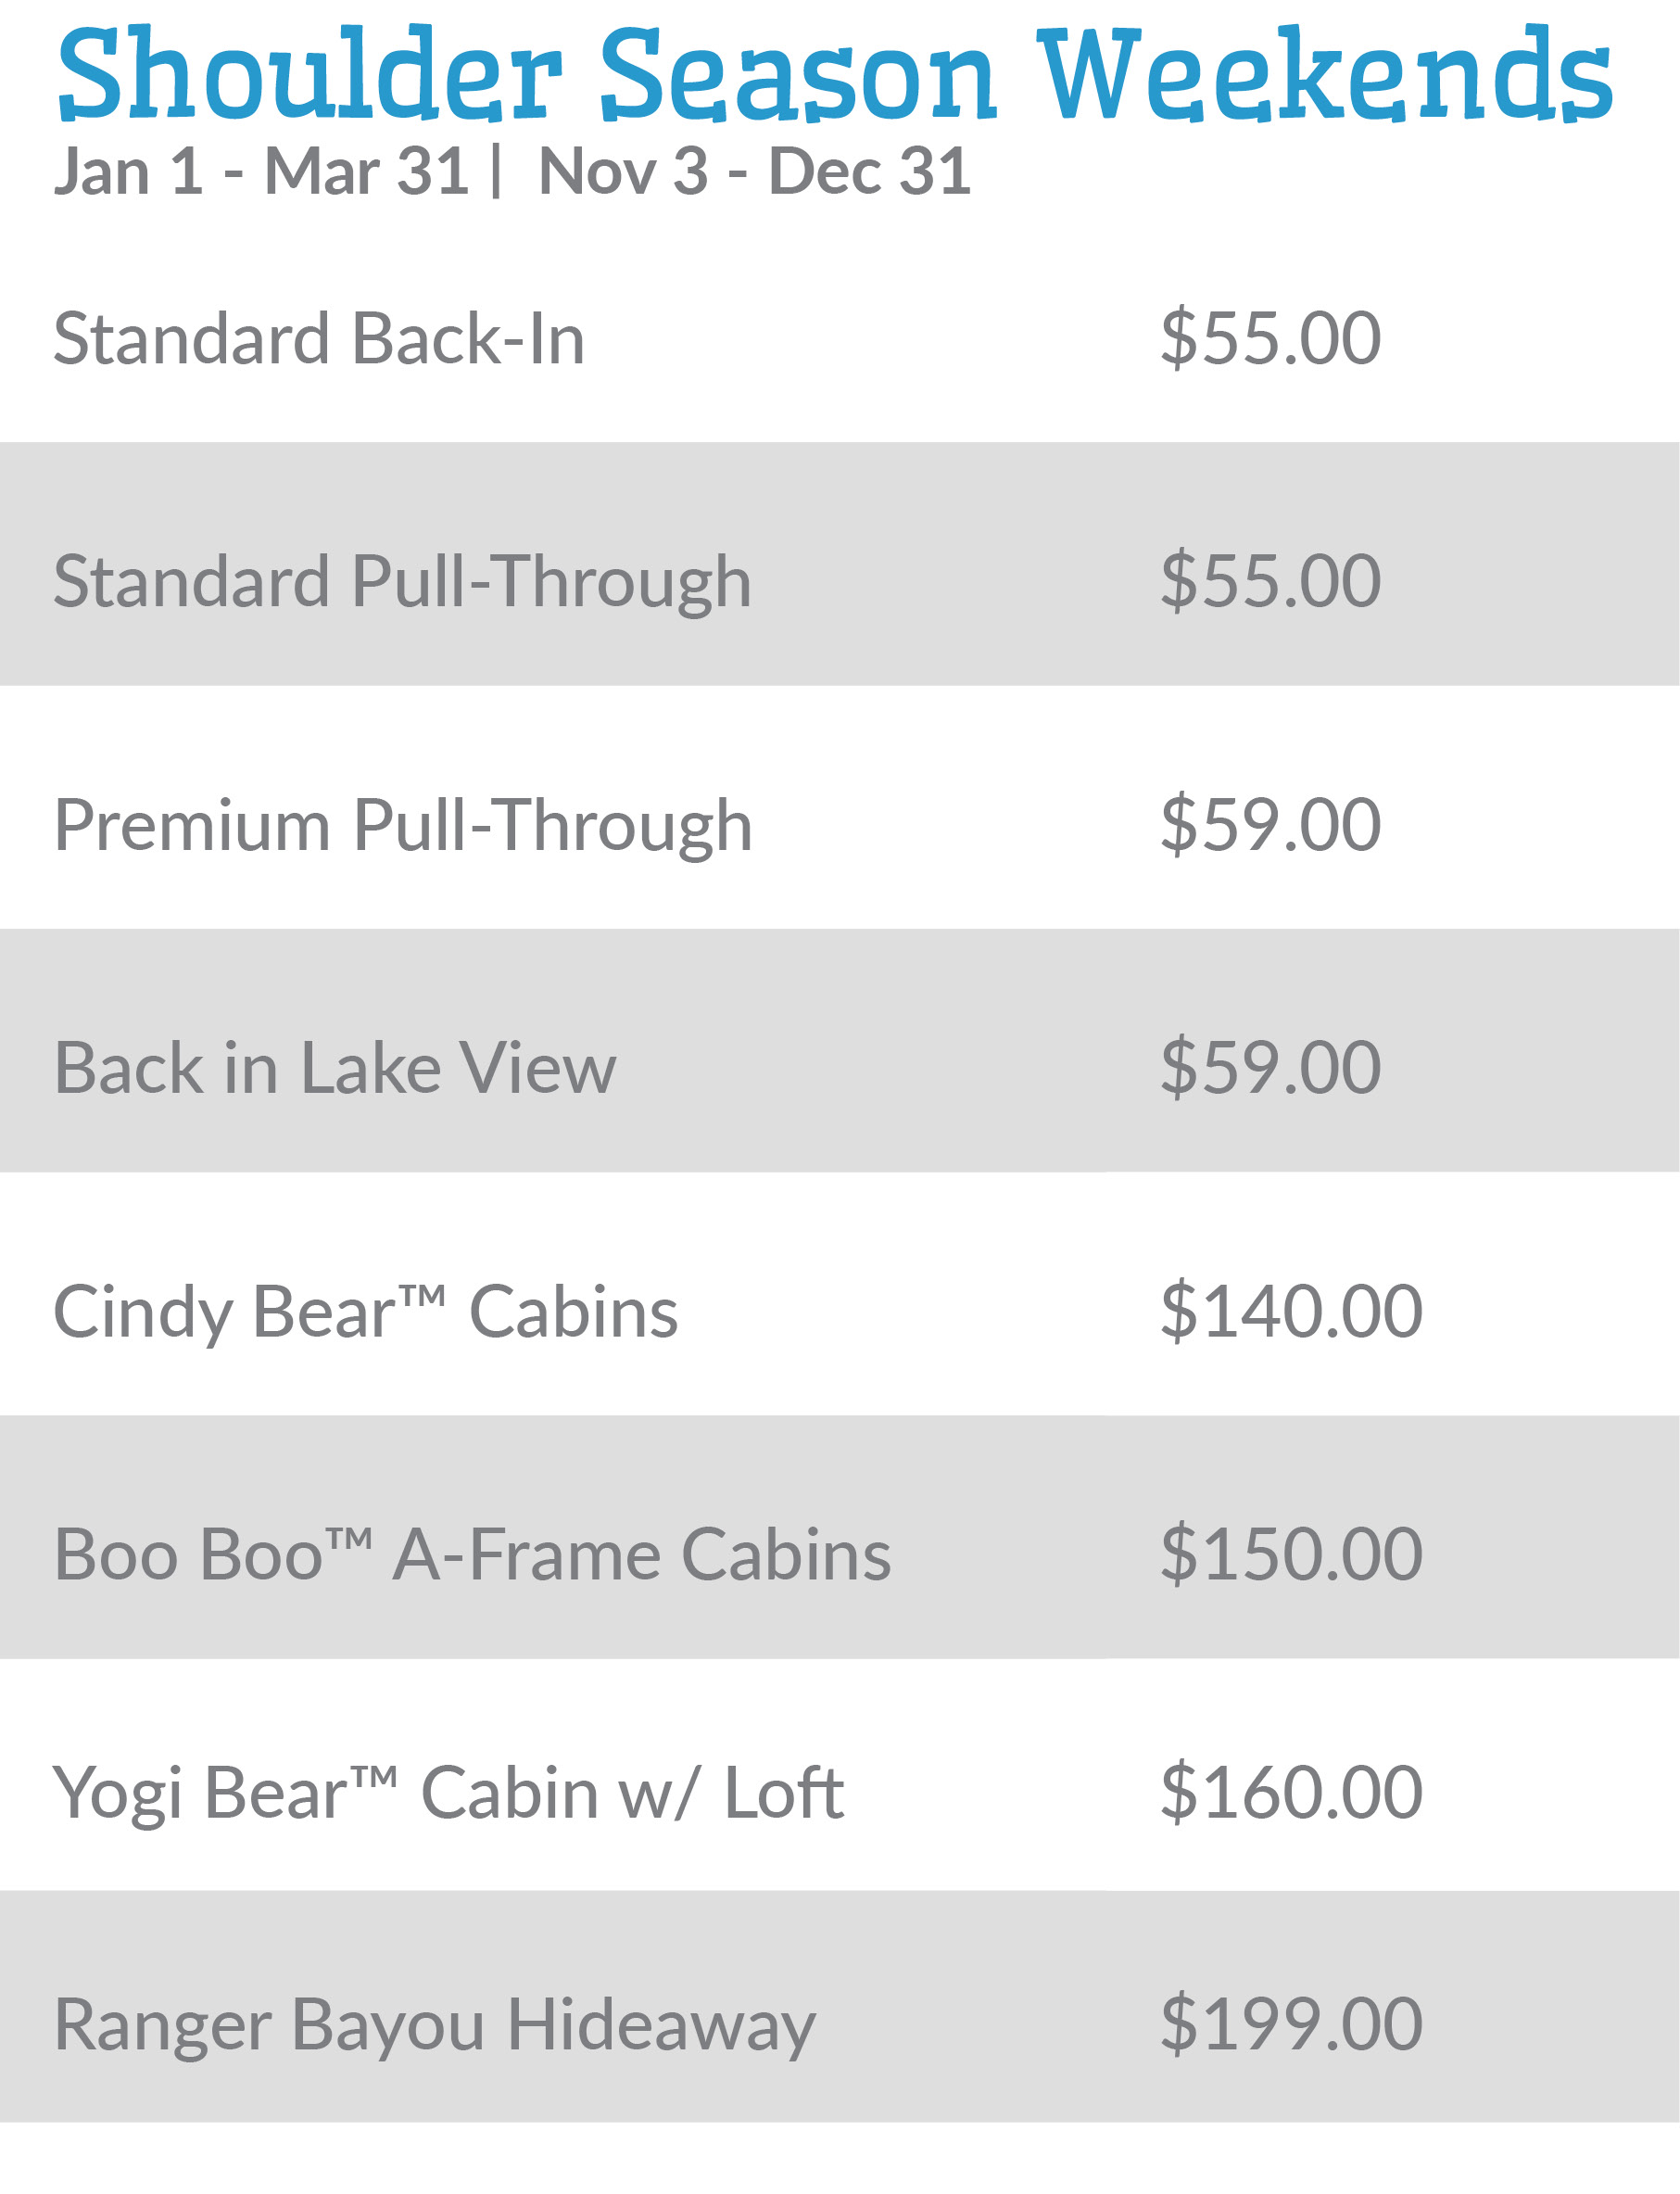Select the Jan 1 - Mar 31 date range
Viewport: 1680px width, 2194px height.
point(261,171)
